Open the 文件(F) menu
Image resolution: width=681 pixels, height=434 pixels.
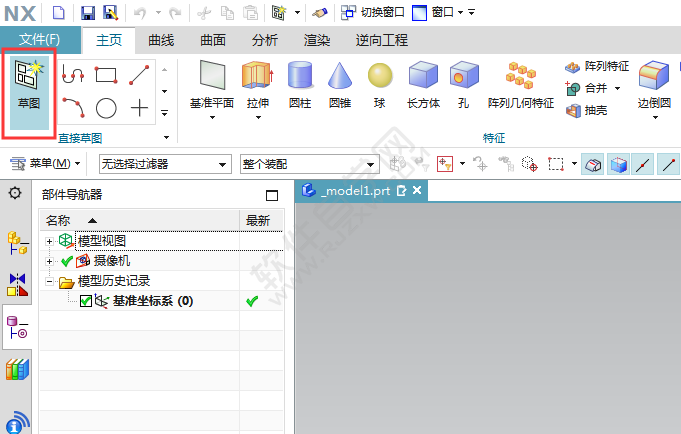coord(40,40)
